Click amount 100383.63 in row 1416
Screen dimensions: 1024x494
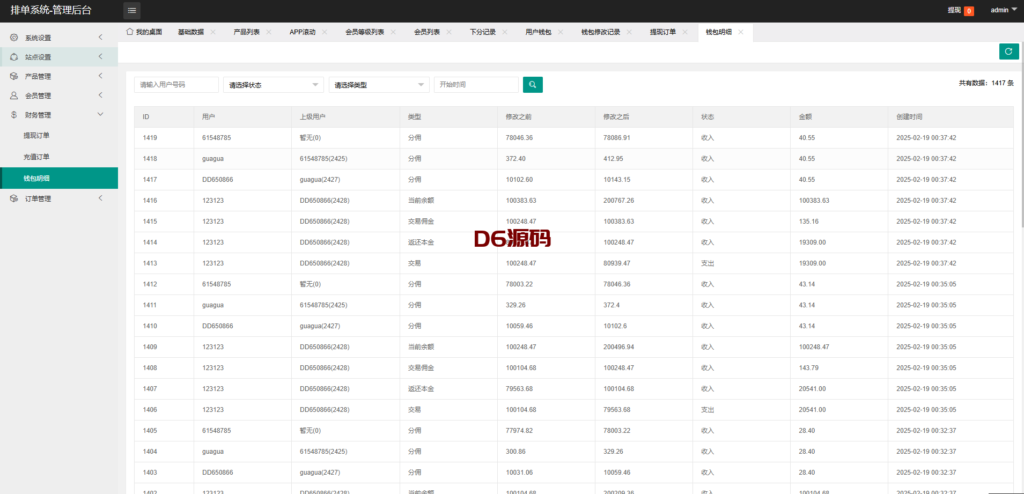point(814,201)
